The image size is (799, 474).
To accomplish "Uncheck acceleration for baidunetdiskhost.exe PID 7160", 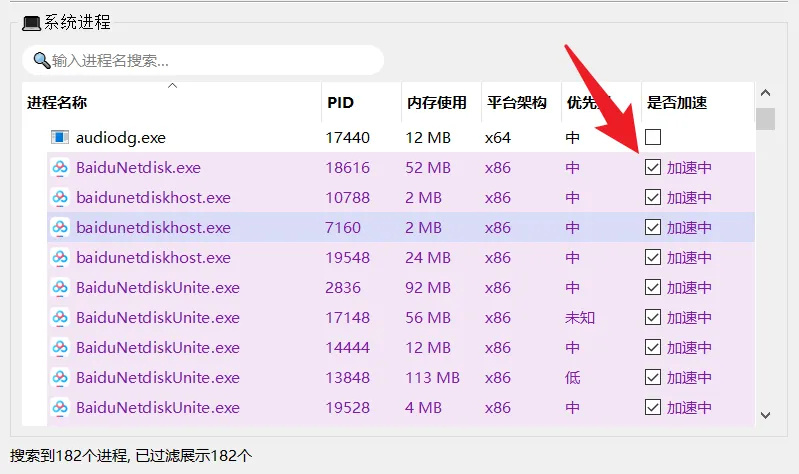I will tap(653, 227).
